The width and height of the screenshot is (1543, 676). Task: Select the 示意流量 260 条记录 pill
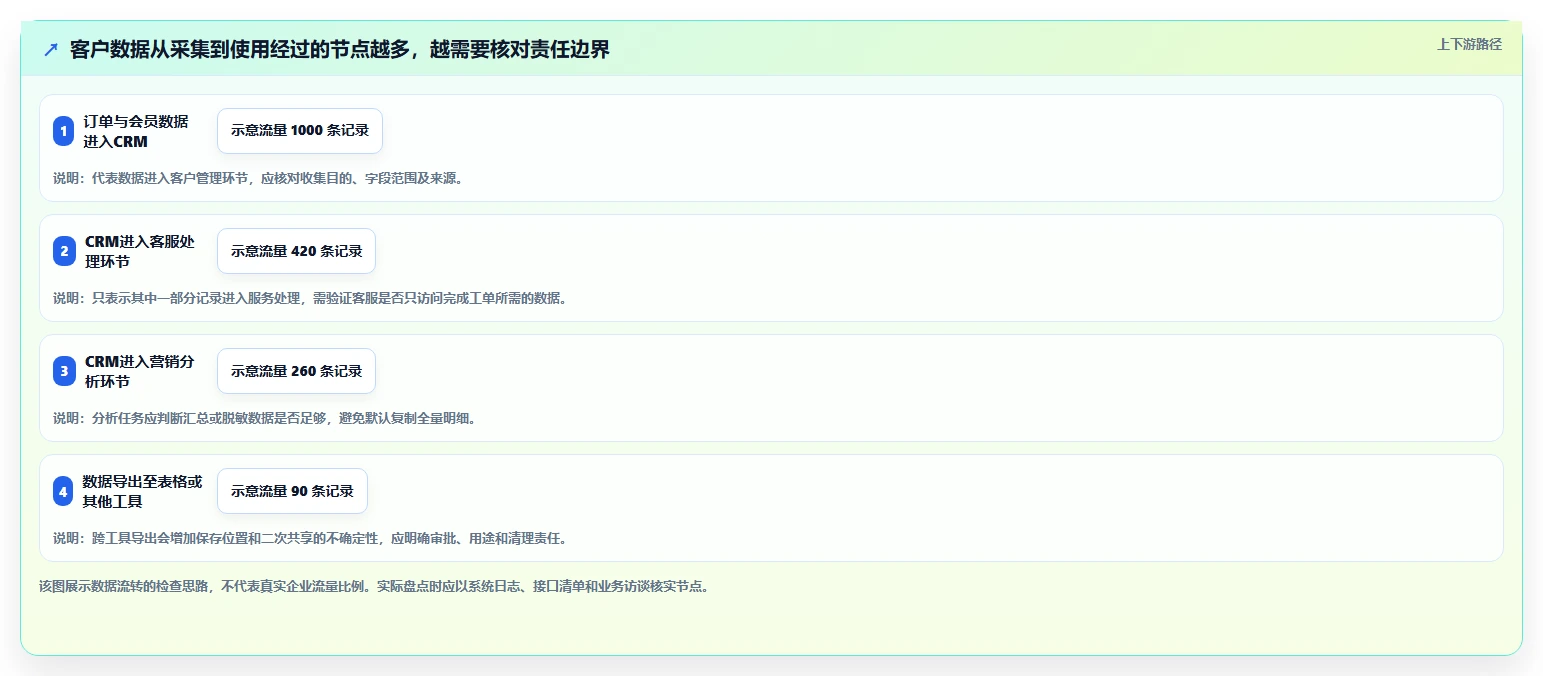pos(296,371)
